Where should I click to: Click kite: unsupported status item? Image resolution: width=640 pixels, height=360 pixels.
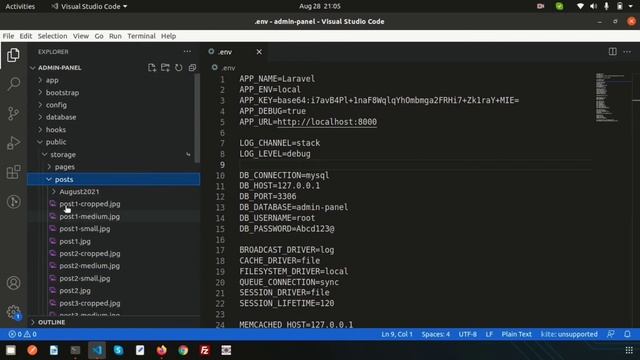[x=569, y=334]
